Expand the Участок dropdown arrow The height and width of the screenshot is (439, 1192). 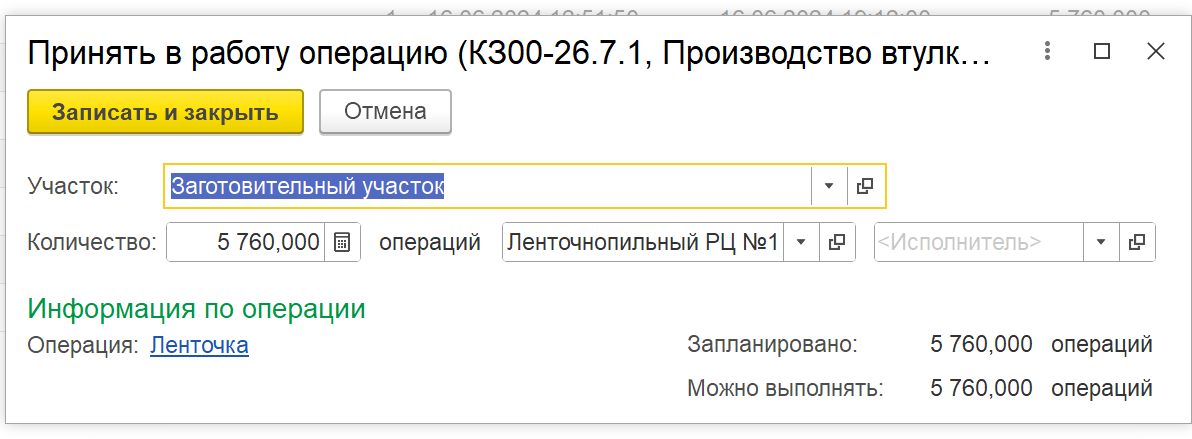coord(829,186)
